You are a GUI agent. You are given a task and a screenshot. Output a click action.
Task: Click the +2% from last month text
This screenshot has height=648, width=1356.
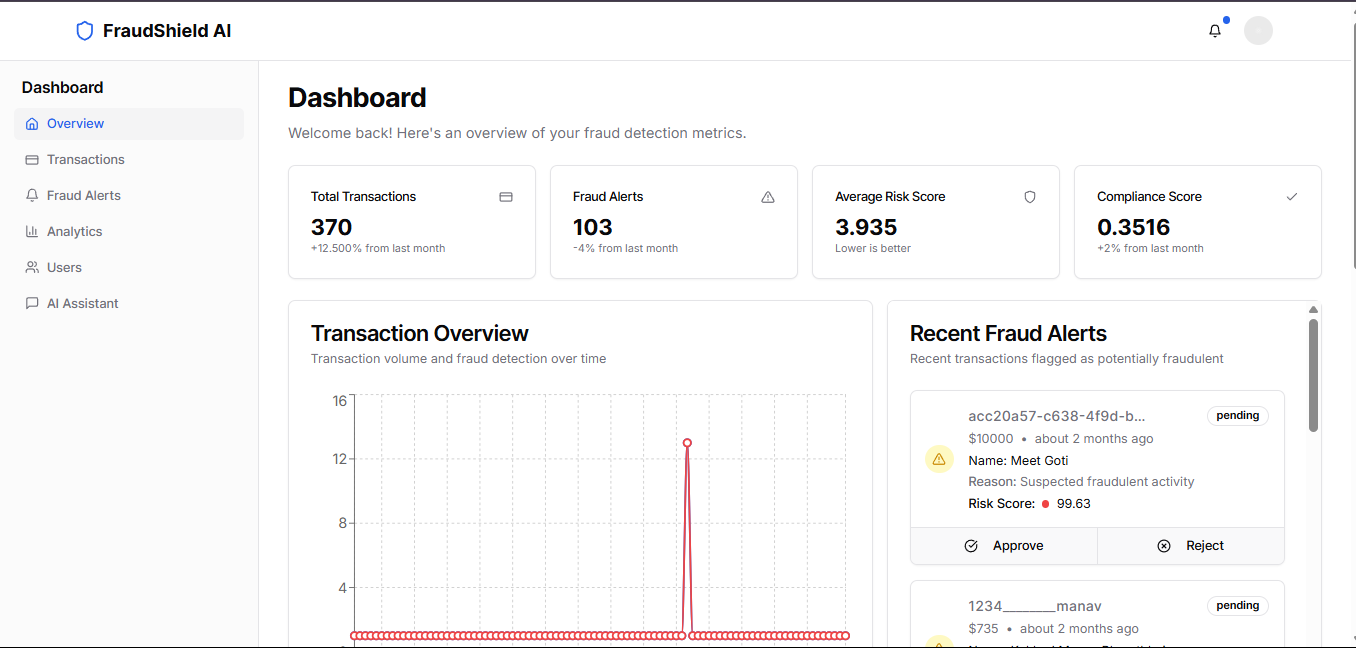point(1150,248)
